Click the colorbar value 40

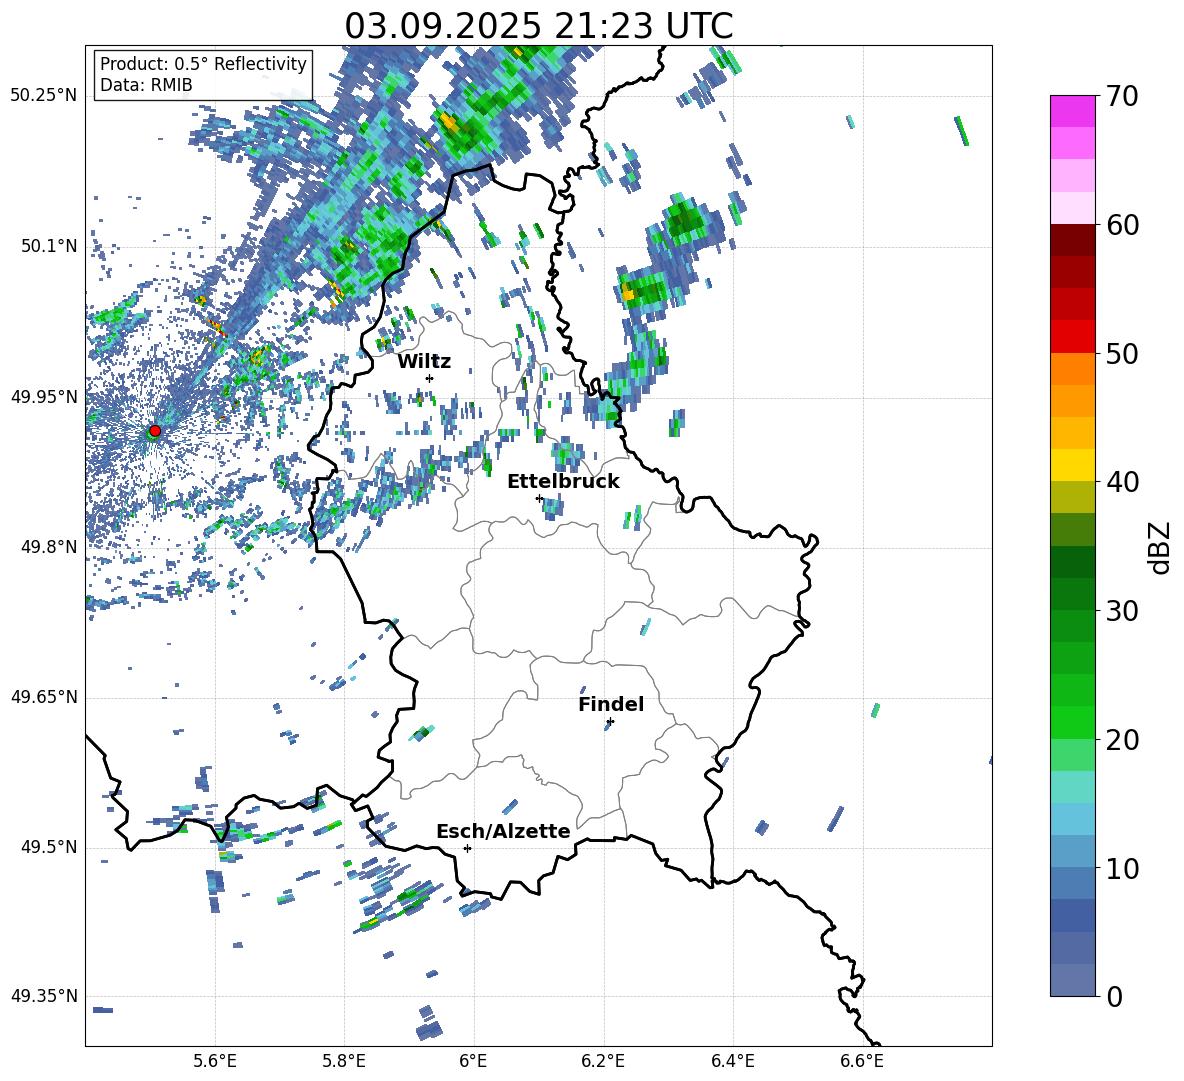coord(1122,482)
